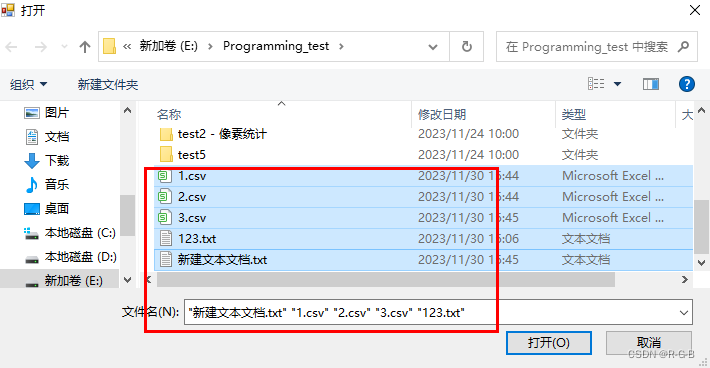Expand chevron after Programming_test in path
Image resolution: width=710 pixels, height=368 pixels.
tap(341, 46)
